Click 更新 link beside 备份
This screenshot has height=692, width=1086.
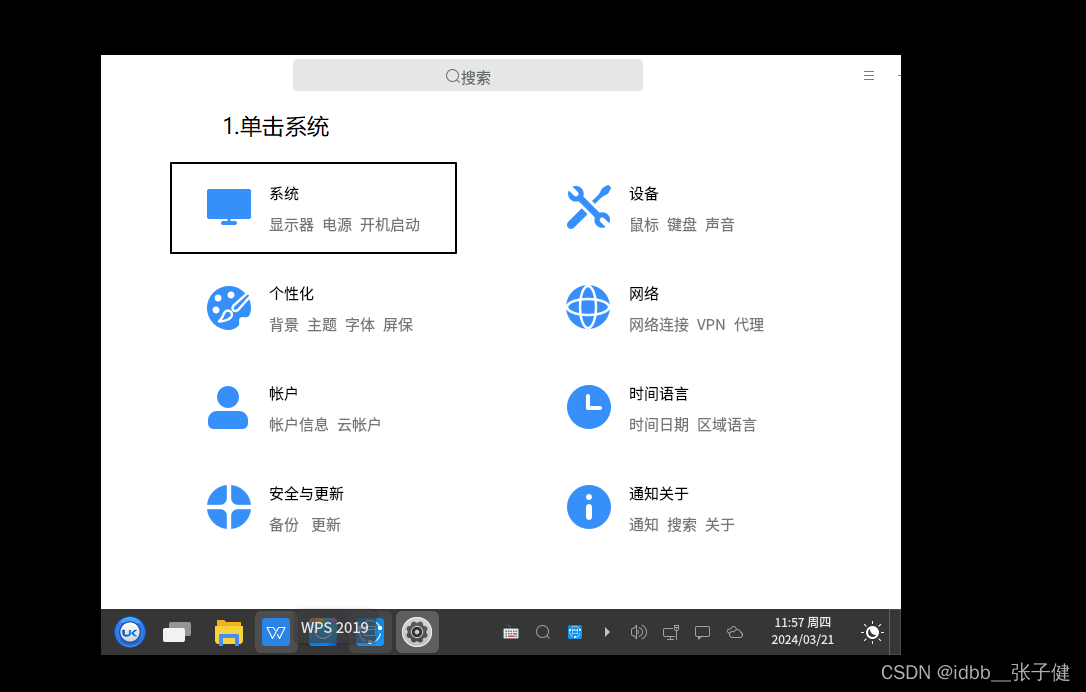326,525
